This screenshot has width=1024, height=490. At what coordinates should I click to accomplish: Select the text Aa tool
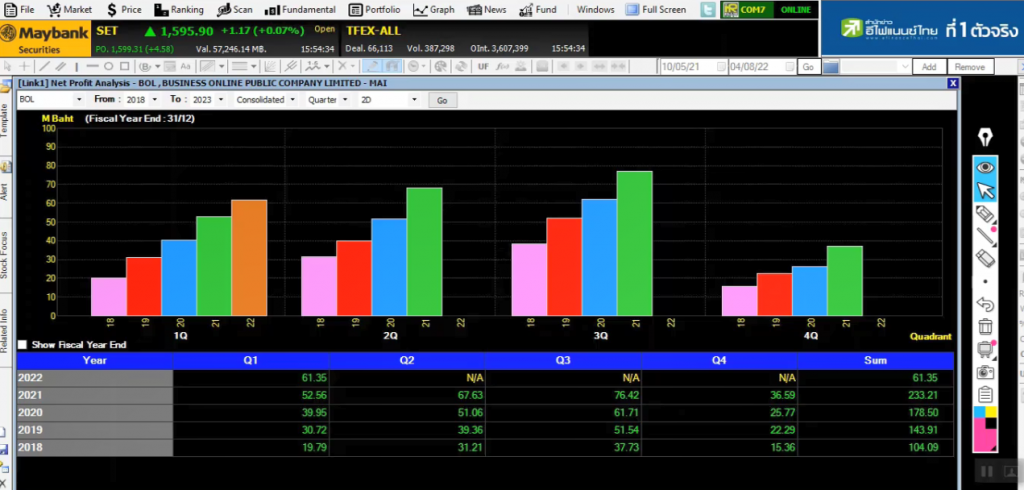pos(185,66)
